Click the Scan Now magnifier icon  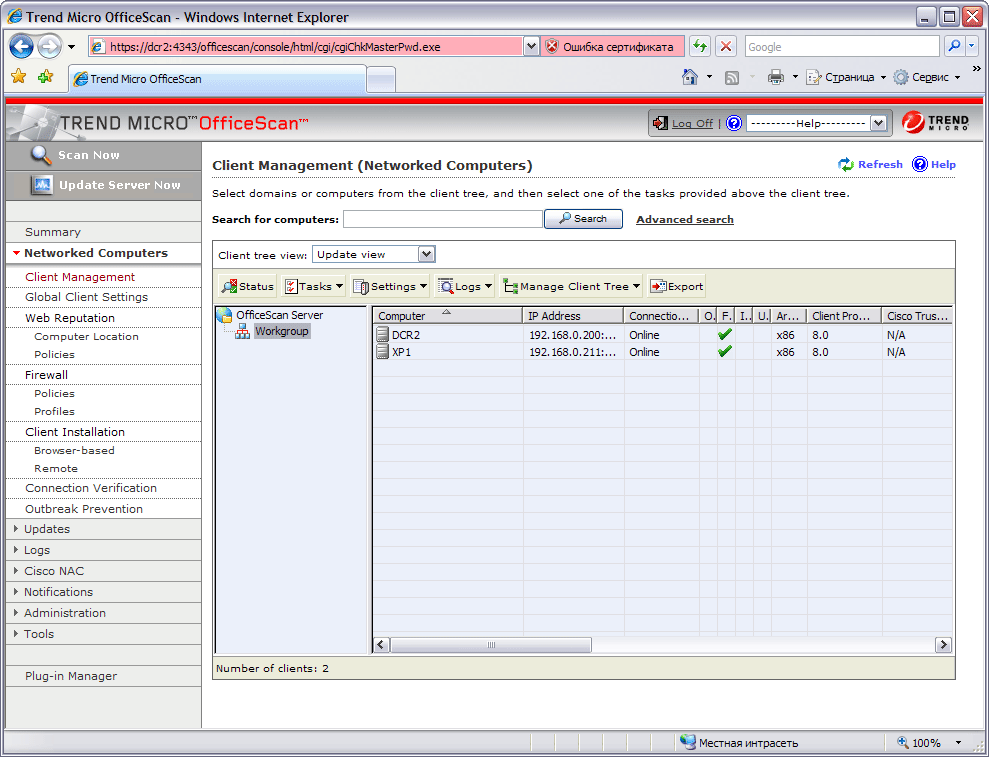pos(41,155)
